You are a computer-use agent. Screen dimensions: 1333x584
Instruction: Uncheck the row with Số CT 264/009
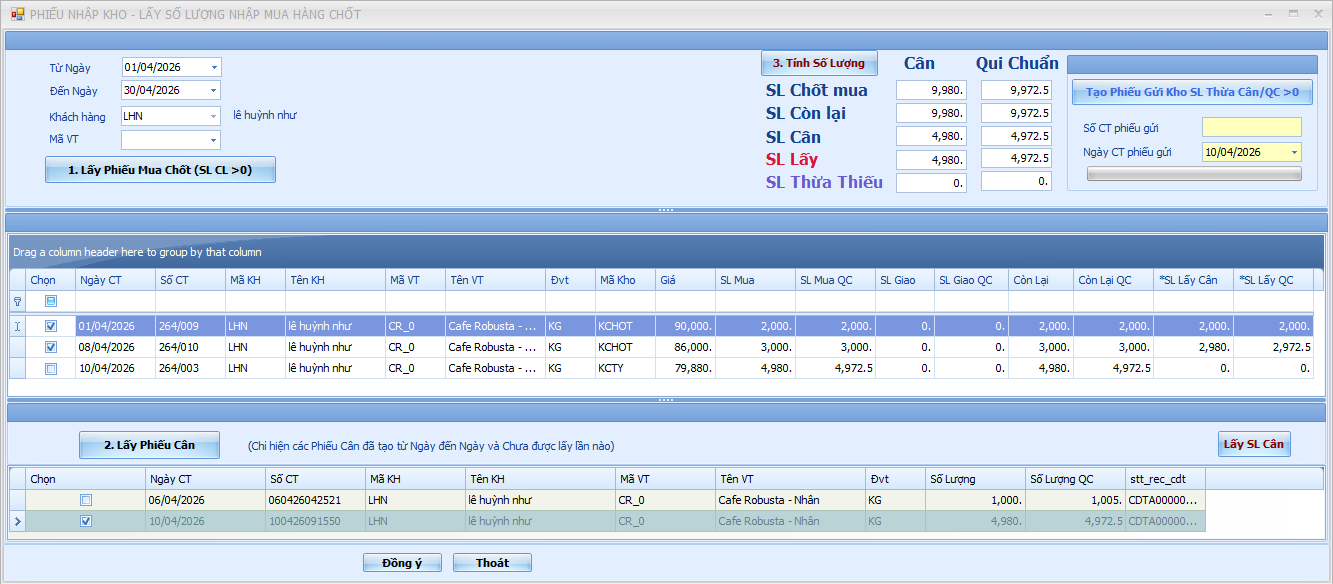click(51, 326)
